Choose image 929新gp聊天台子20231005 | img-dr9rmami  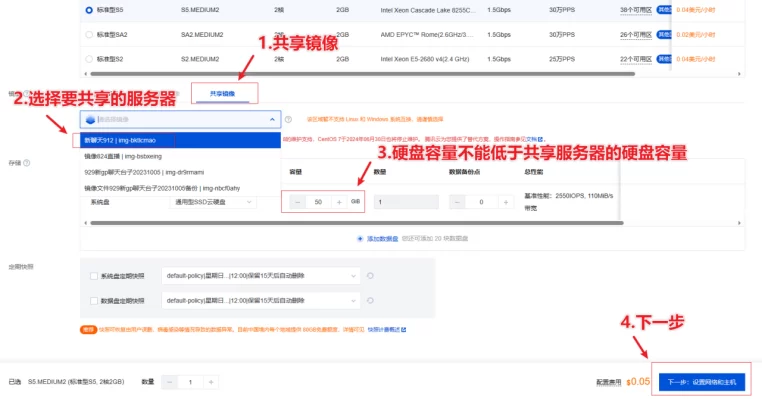(x=180, y=173)
